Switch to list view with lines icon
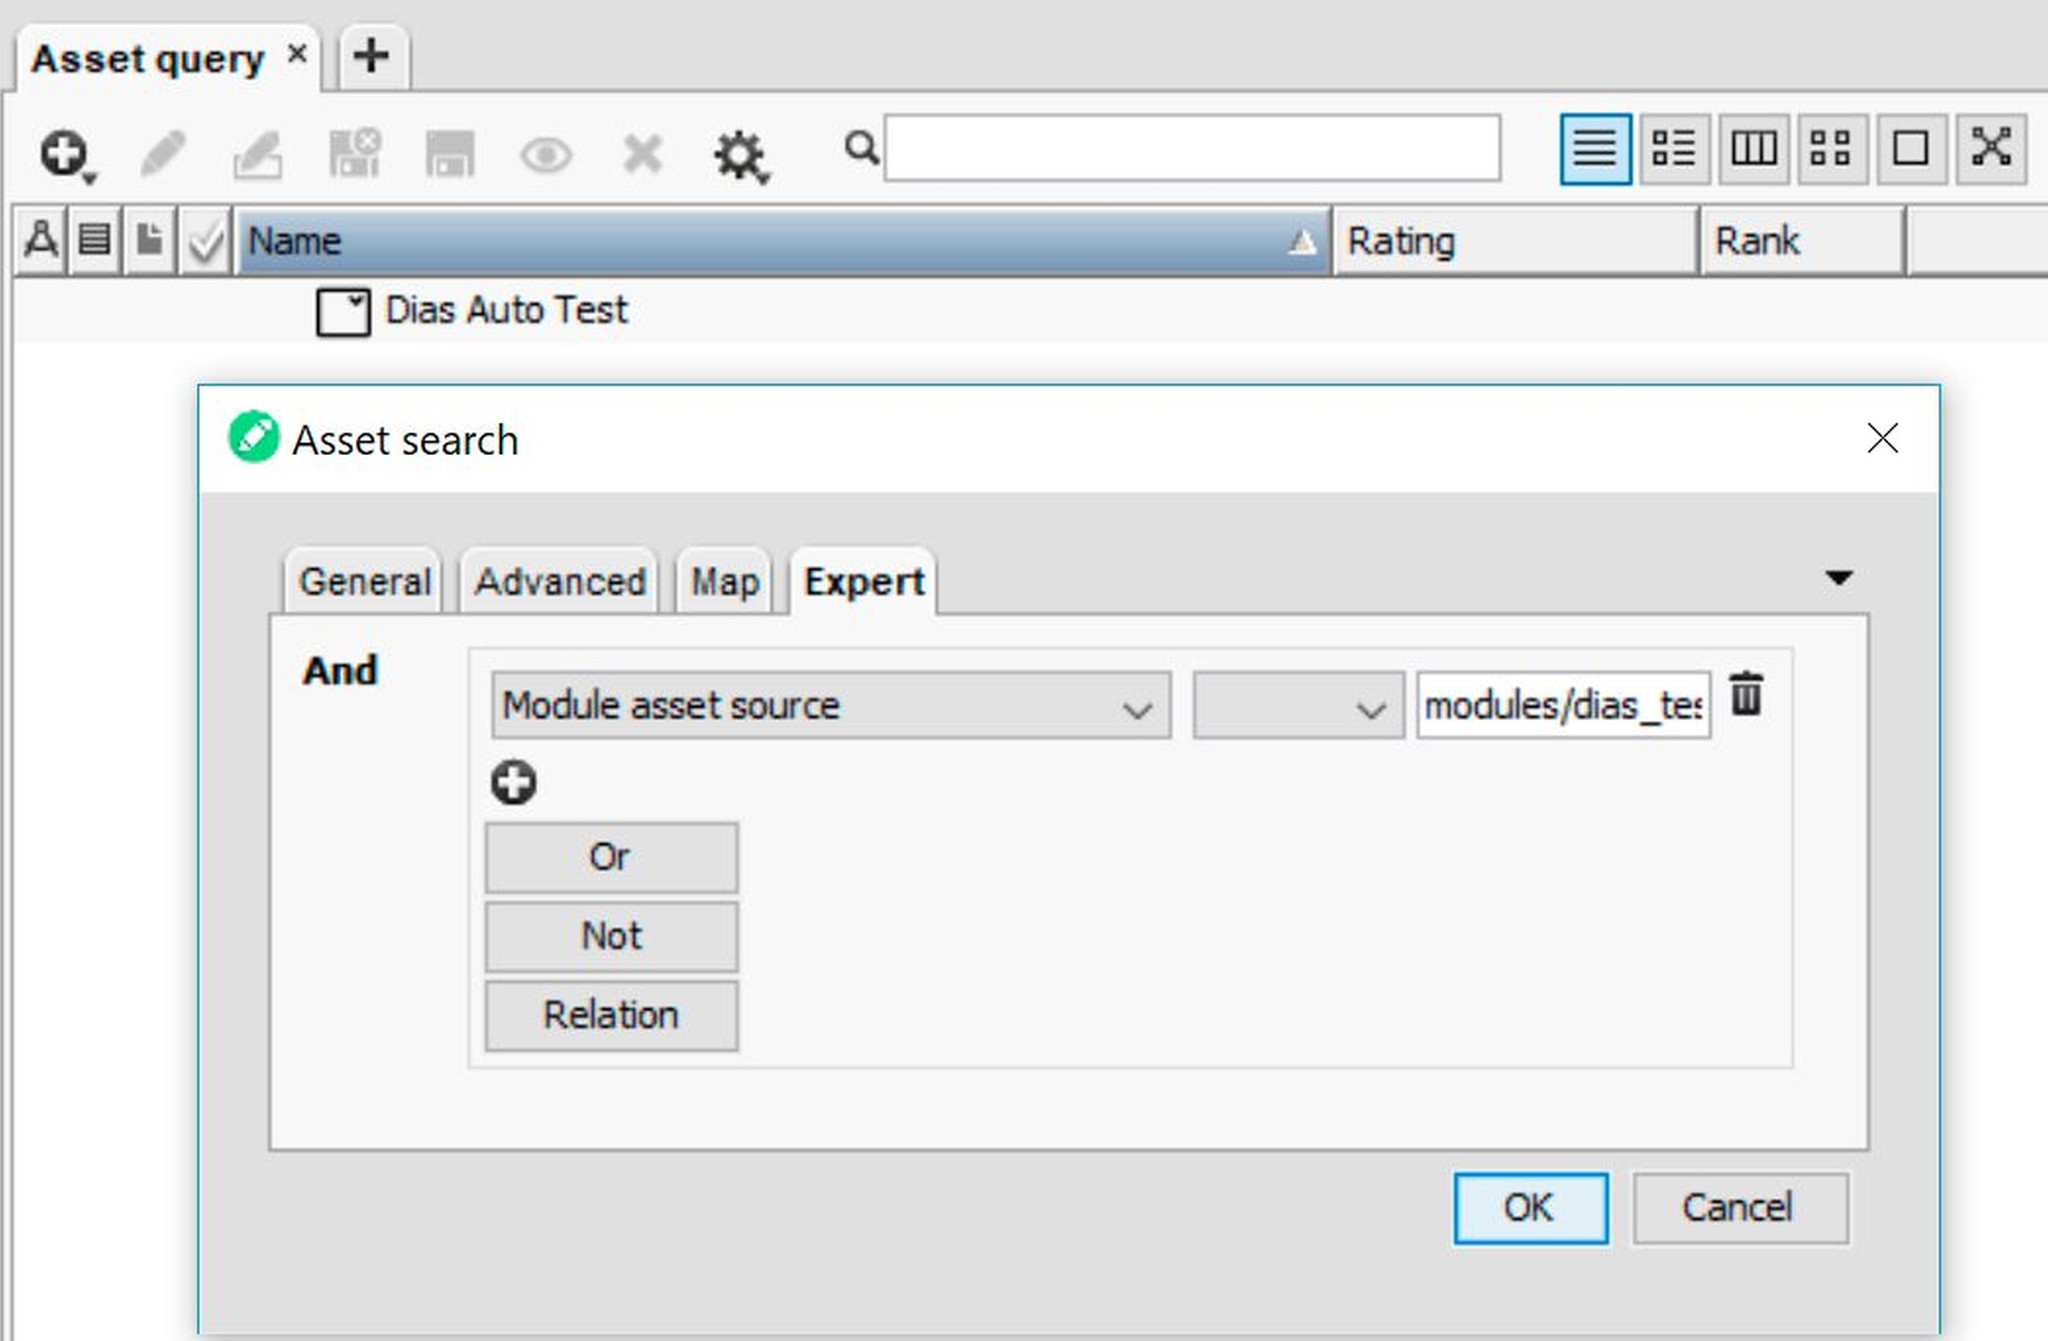This screenshot has width=2048, height=1341. coord(1594,149)
